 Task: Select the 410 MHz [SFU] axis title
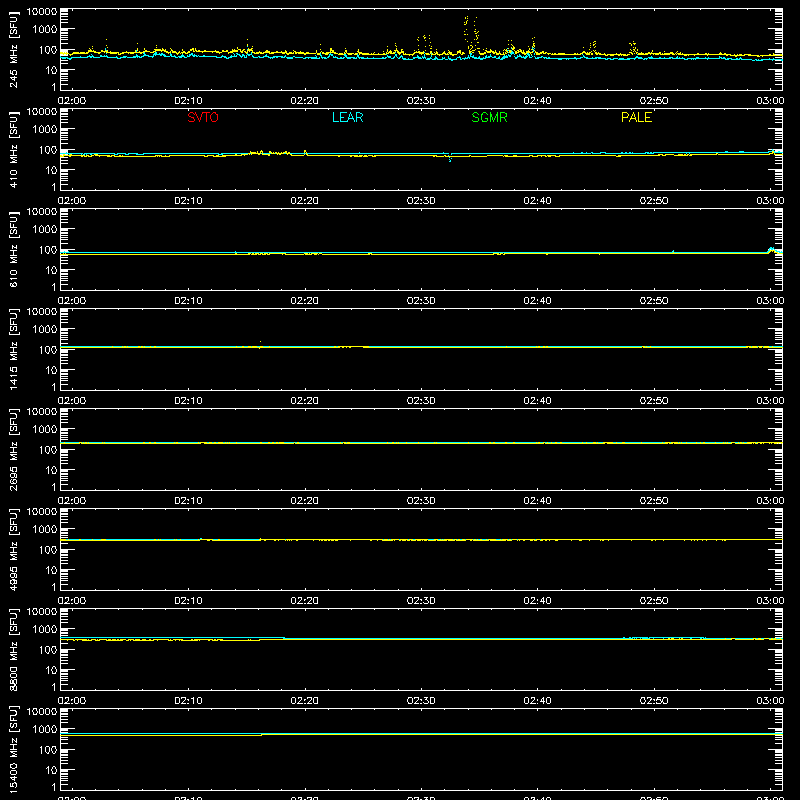[x=13, y=149]
